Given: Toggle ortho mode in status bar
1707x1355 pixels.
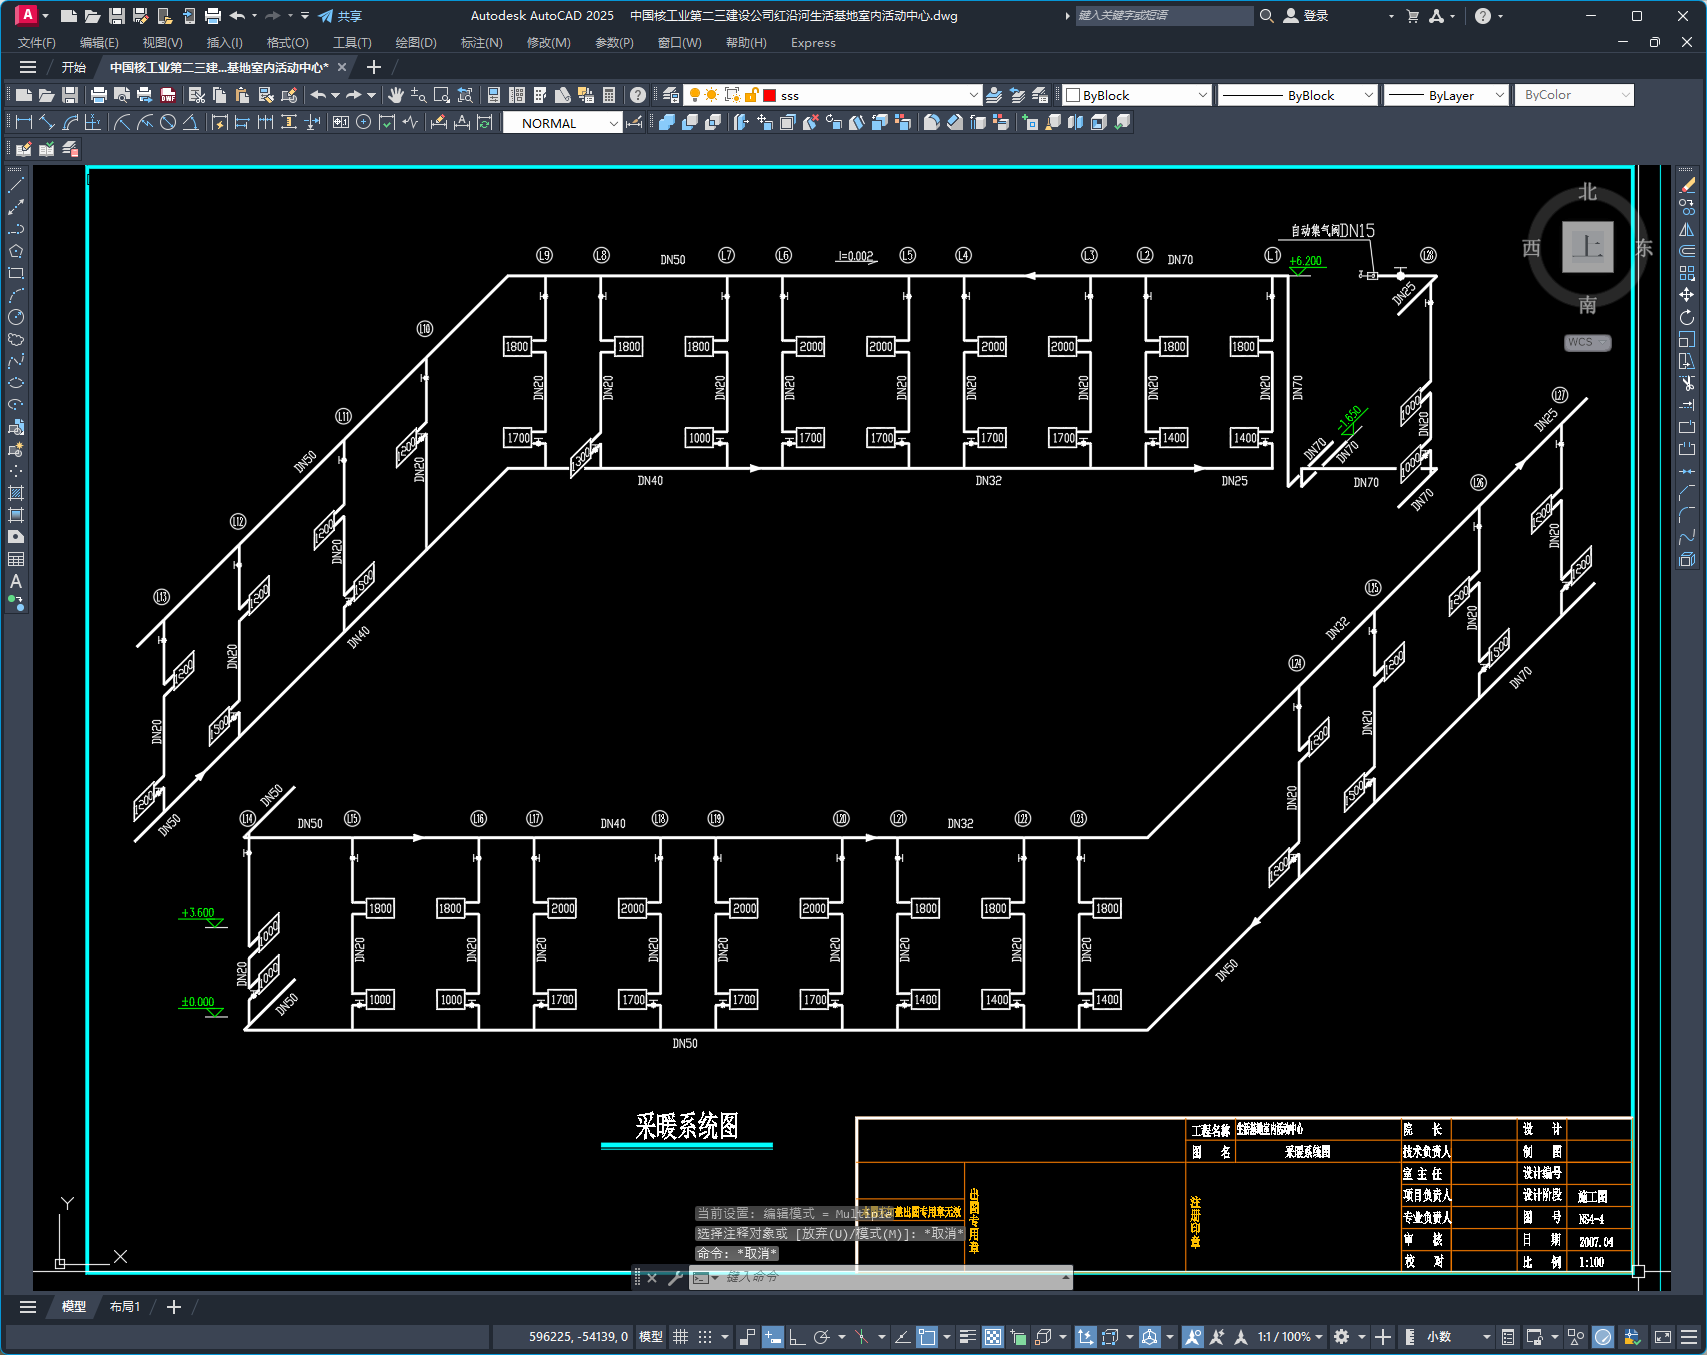Looking at the screenshot, I should (x=797, y=1336).
